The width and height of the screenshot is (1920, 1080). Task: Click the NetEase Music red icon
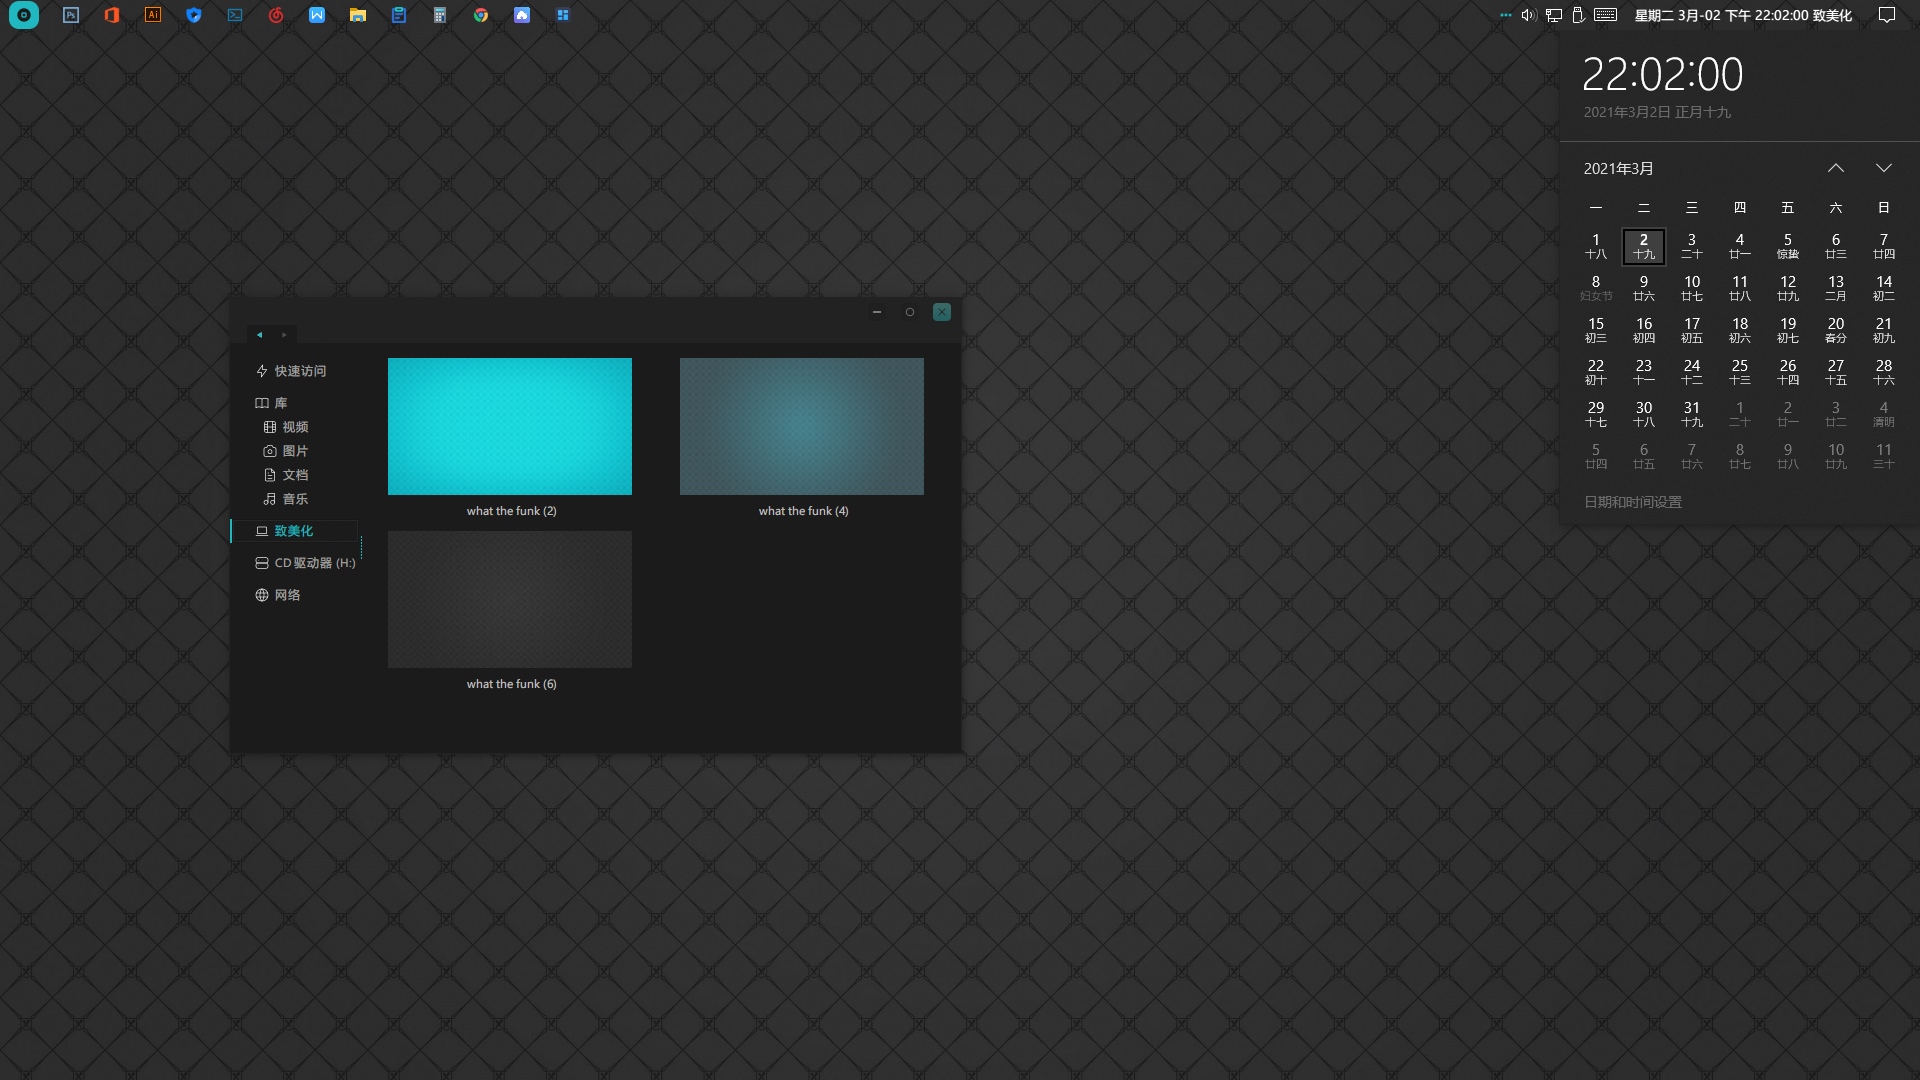coord(276,15)
